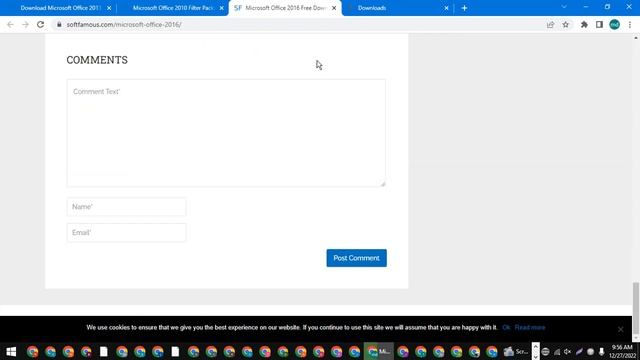Click the page vertical scrollbar thumb
The width and height of the screenshot is (640, 360).
coord(636,308)
